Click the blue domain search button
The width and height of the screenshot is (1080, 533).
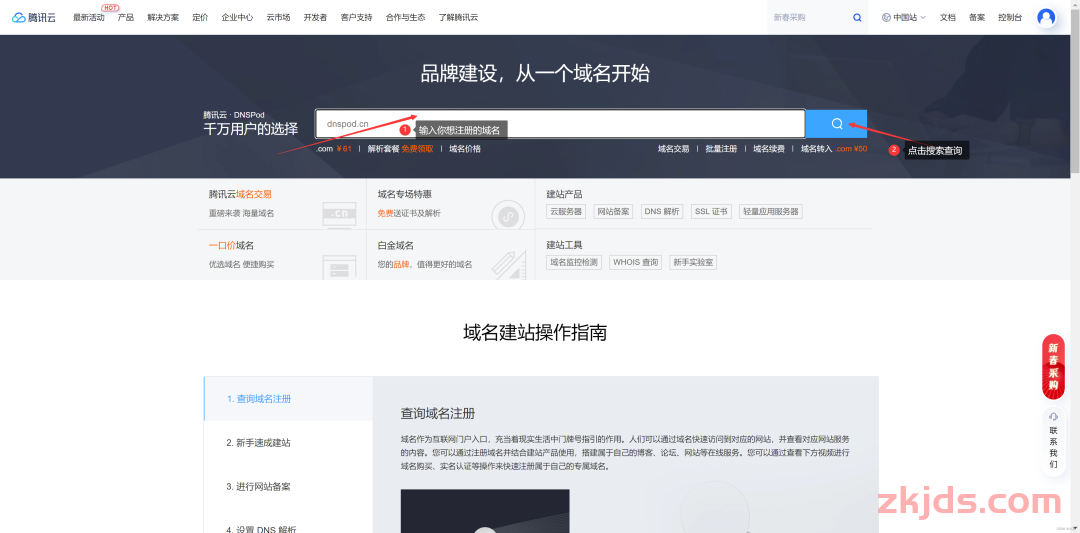(x=836, y=124)
